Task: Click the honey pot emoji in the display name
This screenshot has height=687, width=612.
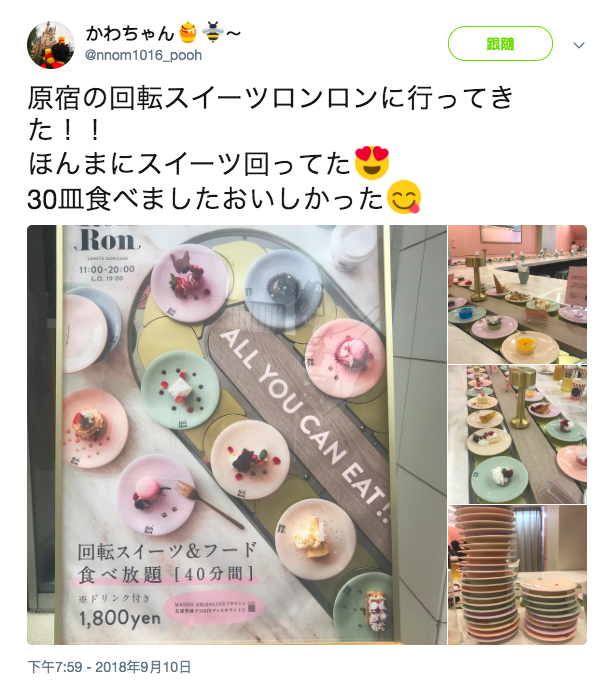Action: coord(188,32)
